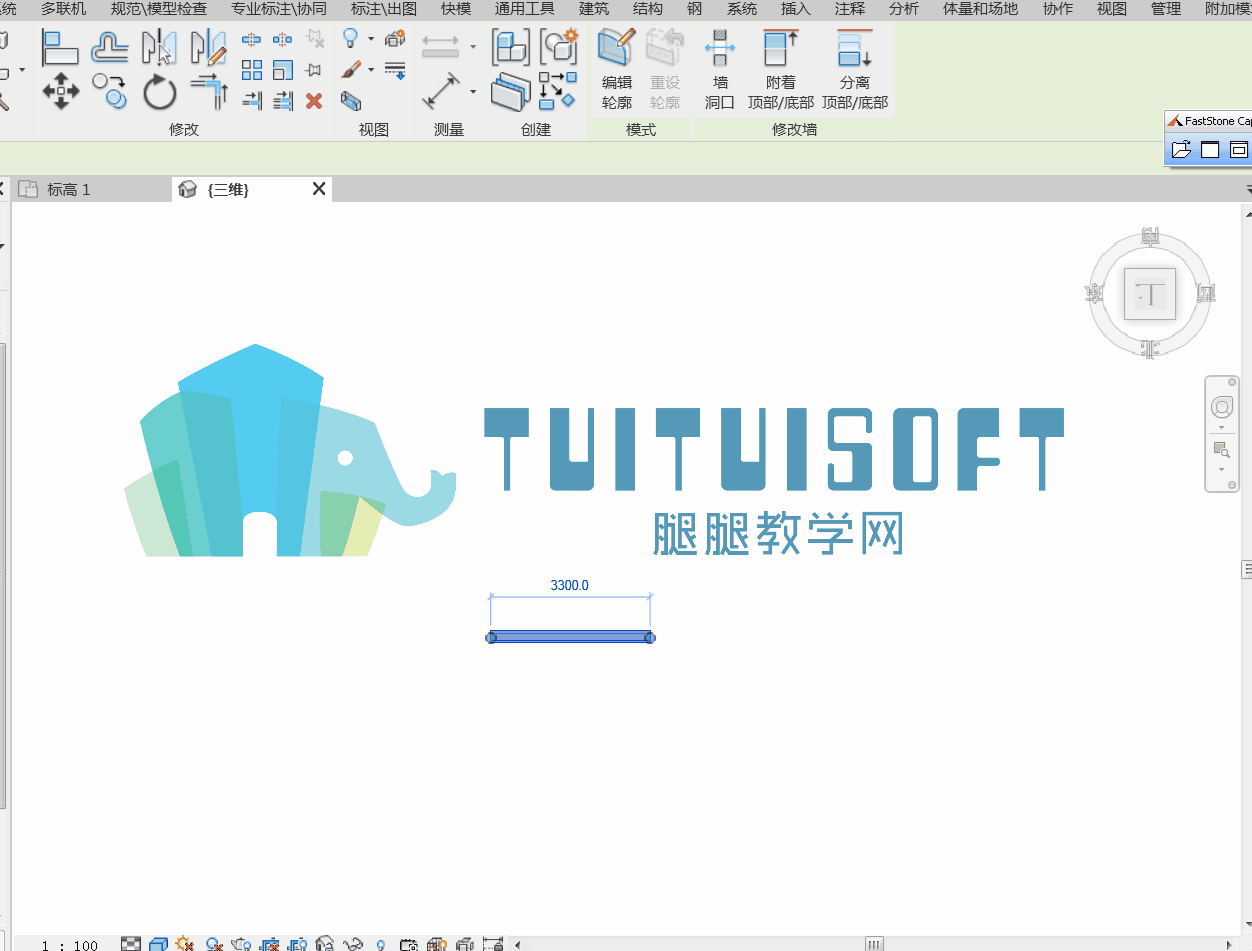Click the Selection Box icon
This screenshot has width=1252, height=951.
click(x=351, y=100)
